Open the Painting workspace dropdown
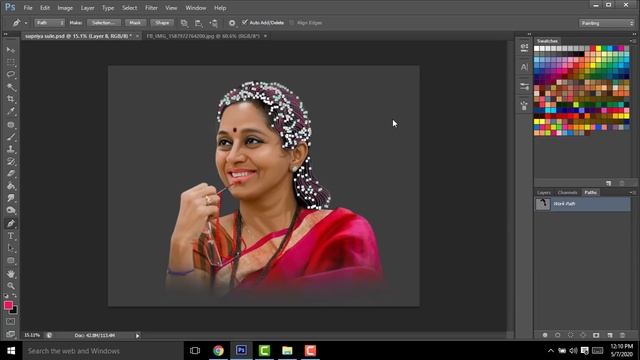The image size is (640, 360). (607, 23)
